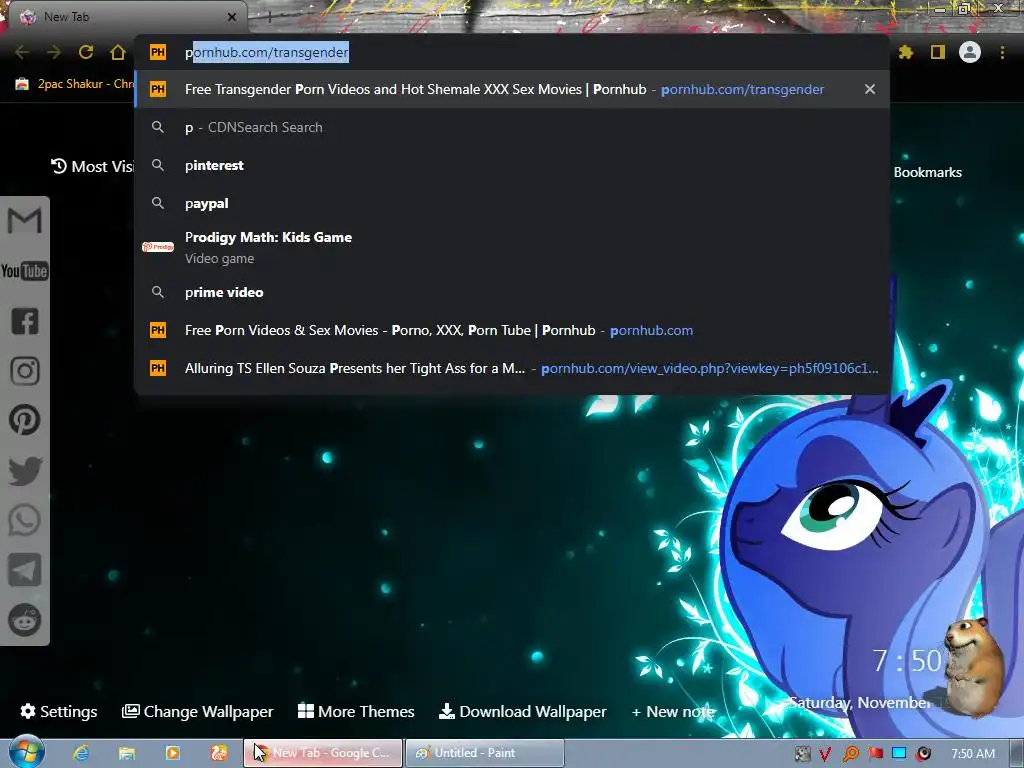Click the address bar text field
1024x768 pixels.
[512, 52]
